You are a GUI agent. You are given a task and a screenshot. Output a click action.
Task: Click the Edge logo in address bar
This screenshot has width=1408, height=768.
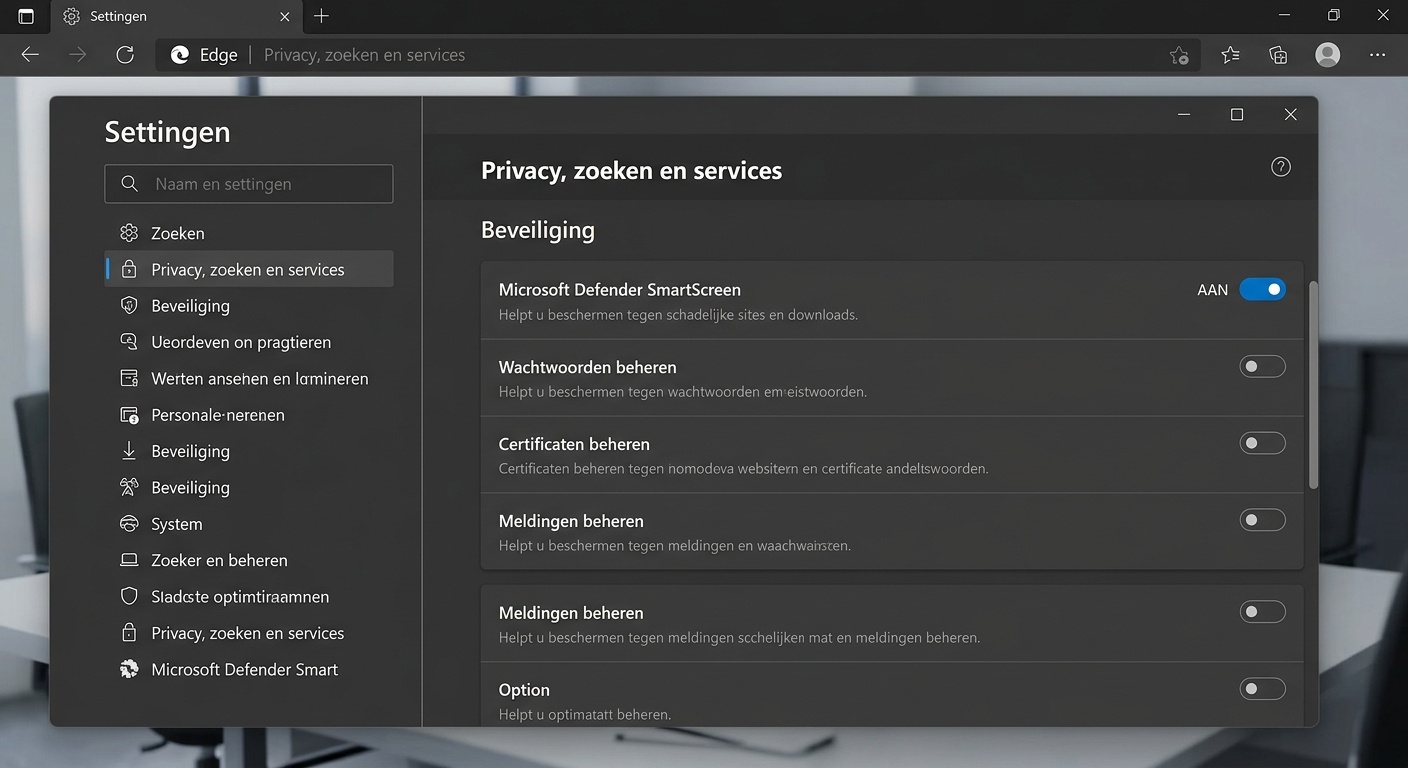[180, 55]
